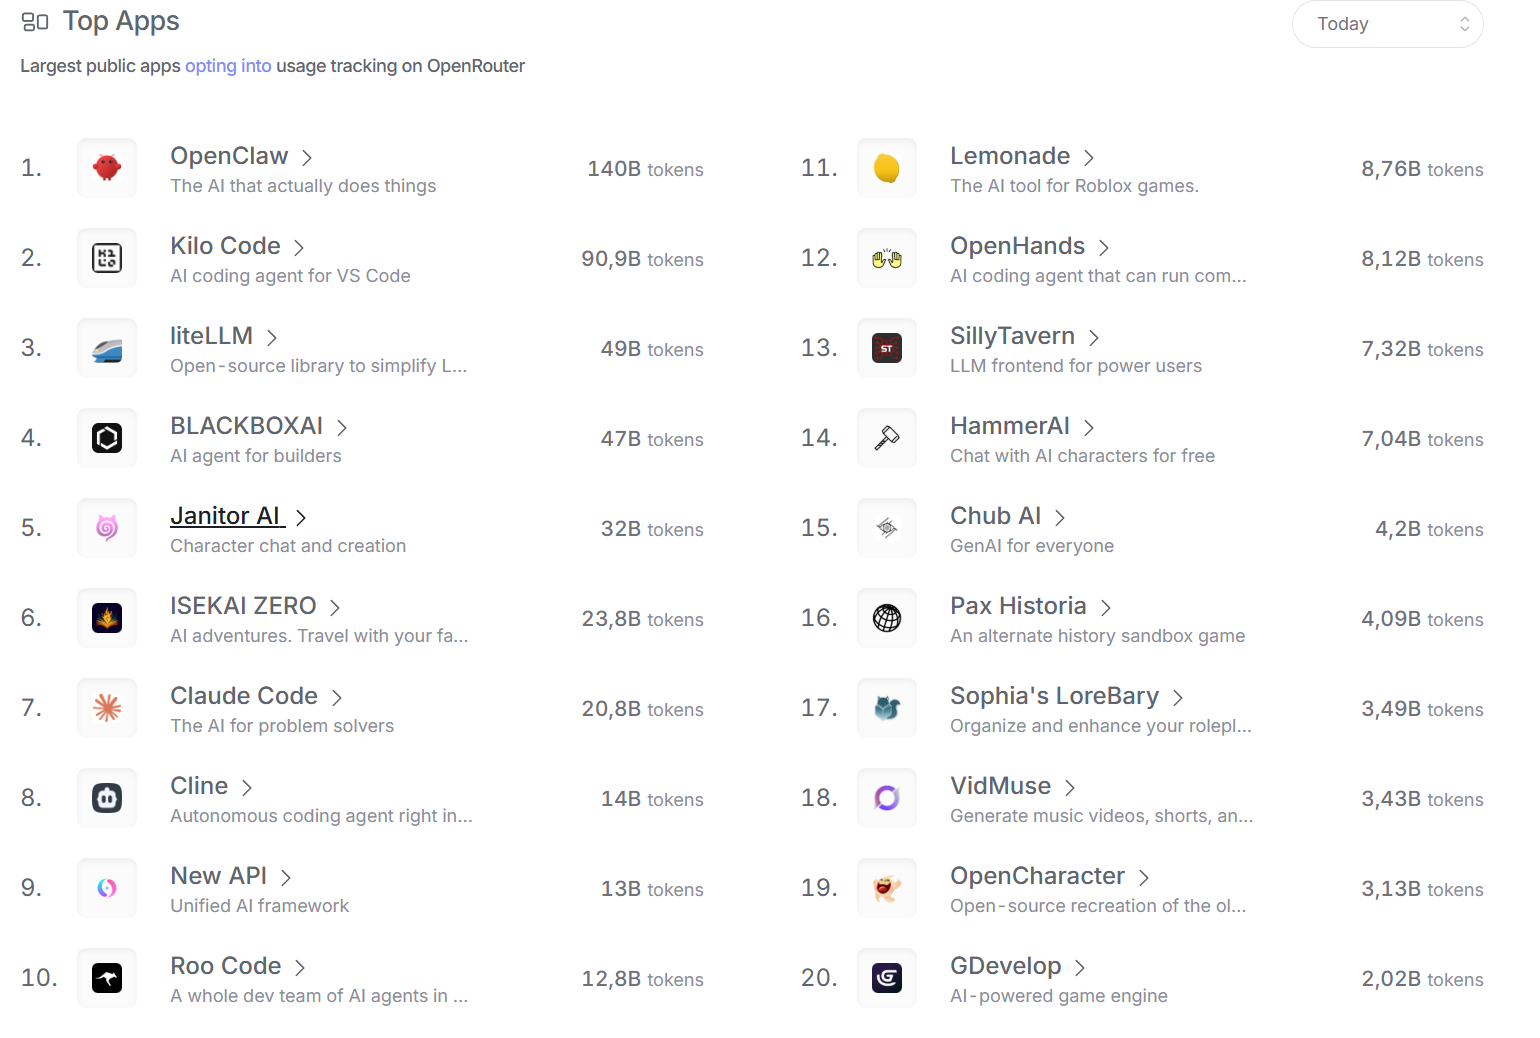Click the GDevelop app icon
The height and width of the screenshot is (1038, 1540).
click(x=887, y=978)
